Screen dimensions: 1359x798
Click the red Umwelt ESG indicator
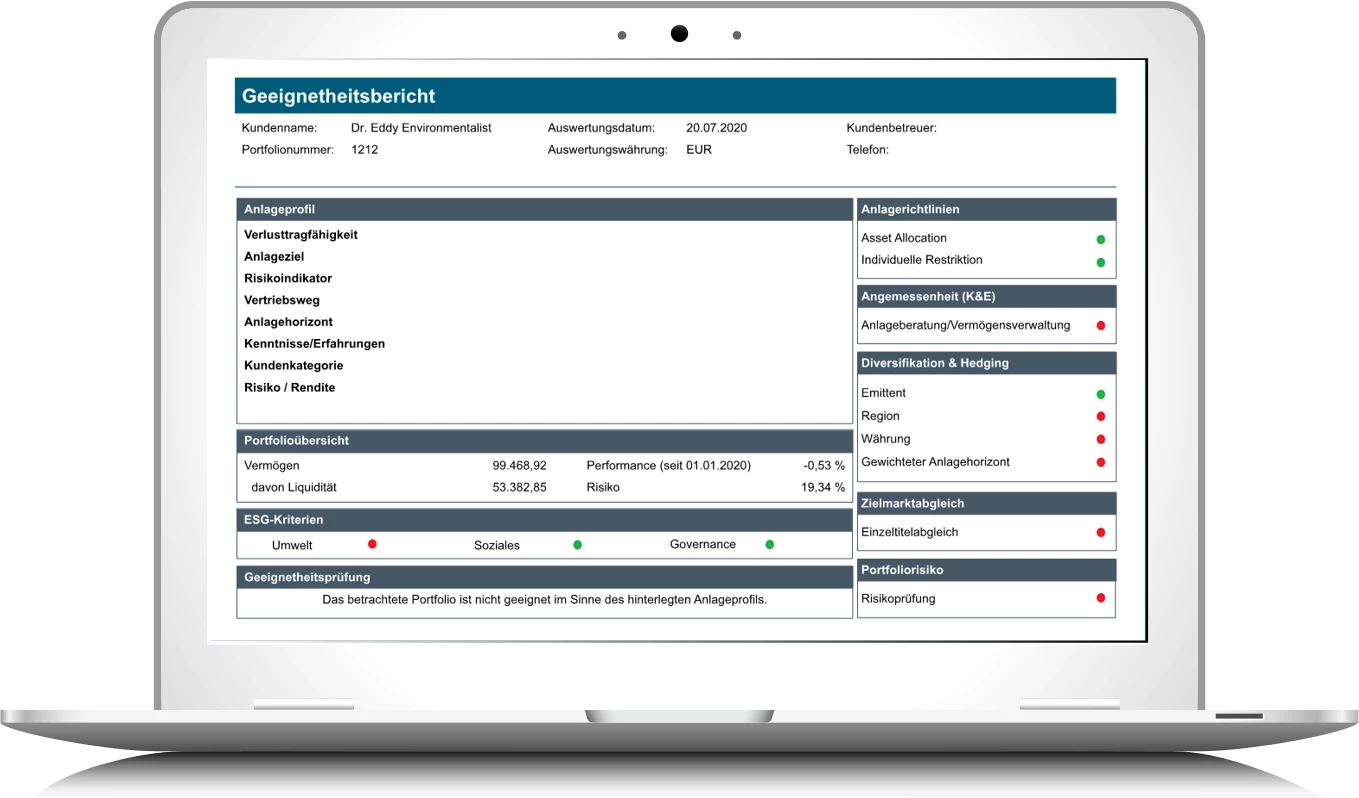372,544
